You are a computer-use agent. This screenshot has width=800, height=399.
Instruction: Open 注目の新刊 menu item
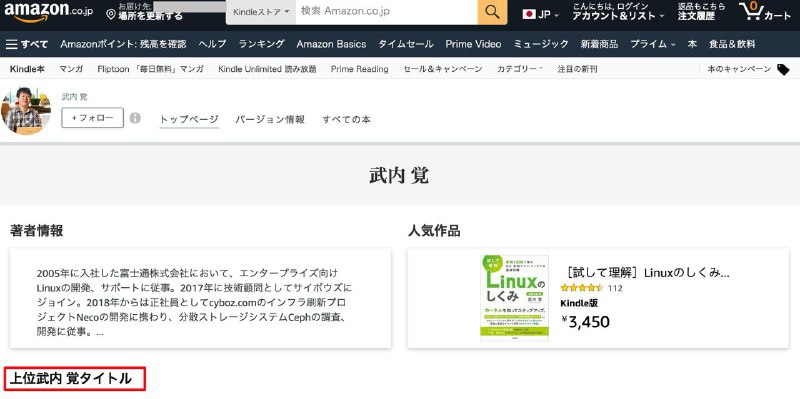coord(577,69)
